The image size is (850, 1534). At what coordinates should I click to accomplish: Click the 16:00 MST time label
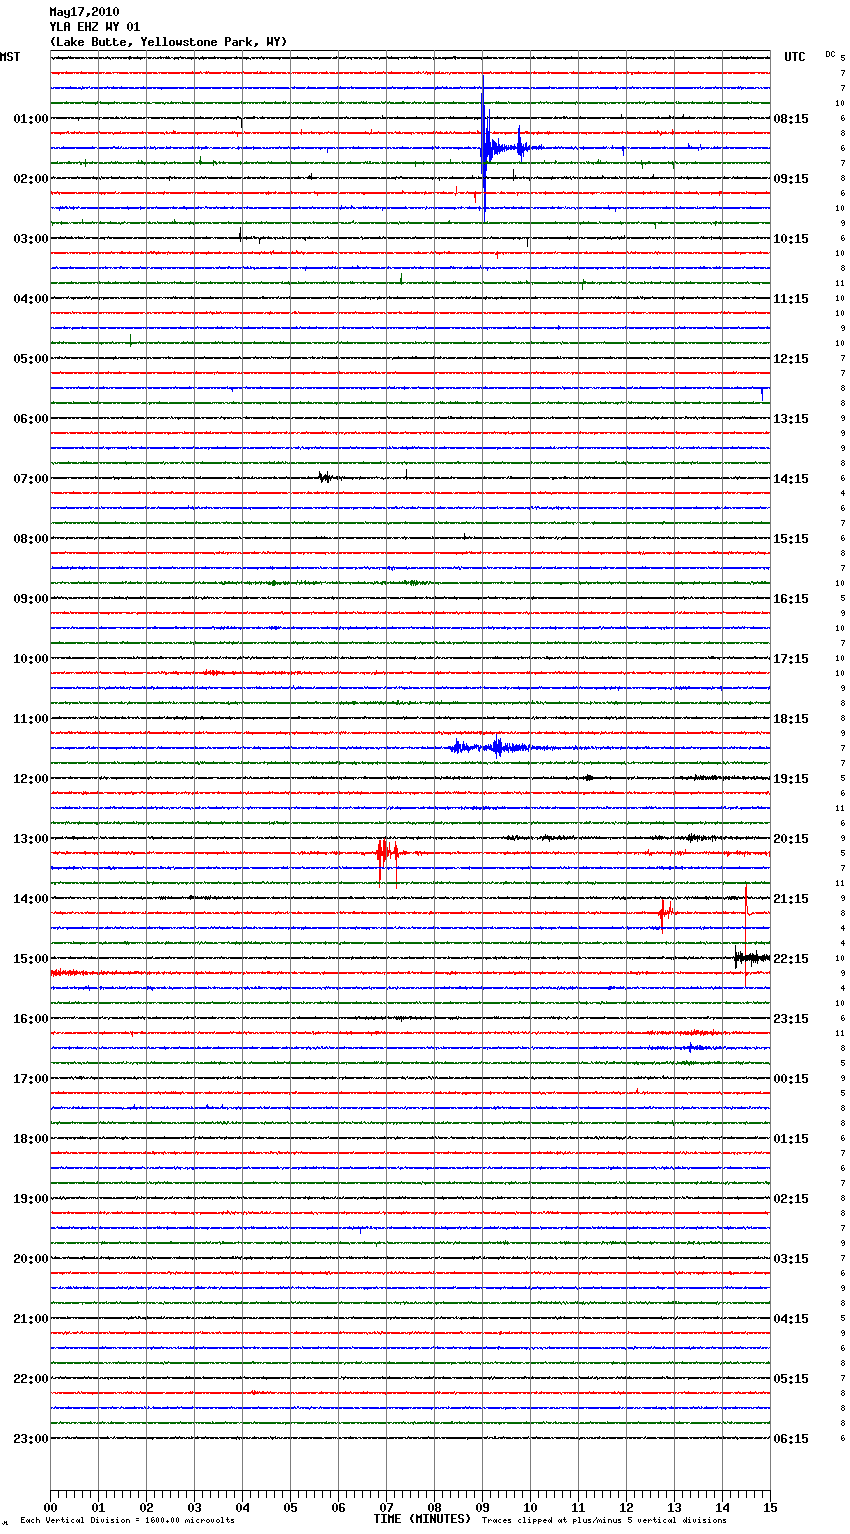pos(30,1018)
